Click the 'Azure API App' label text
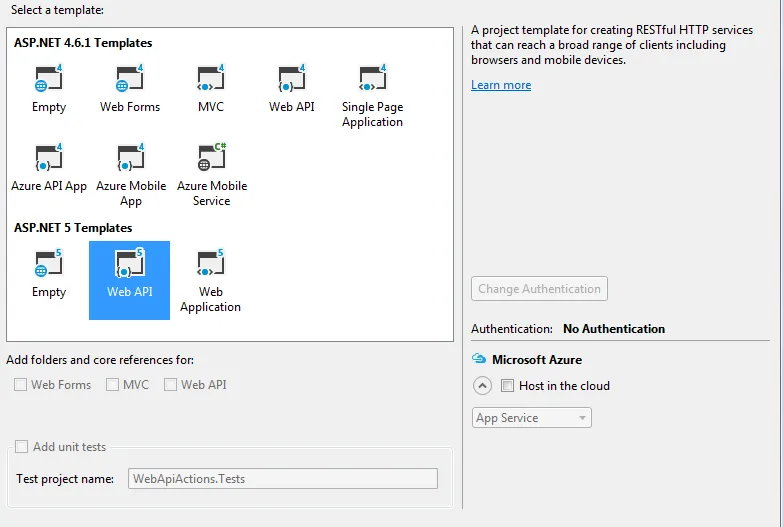The height and width of the screenshot is (527, 783). [49, 186]
